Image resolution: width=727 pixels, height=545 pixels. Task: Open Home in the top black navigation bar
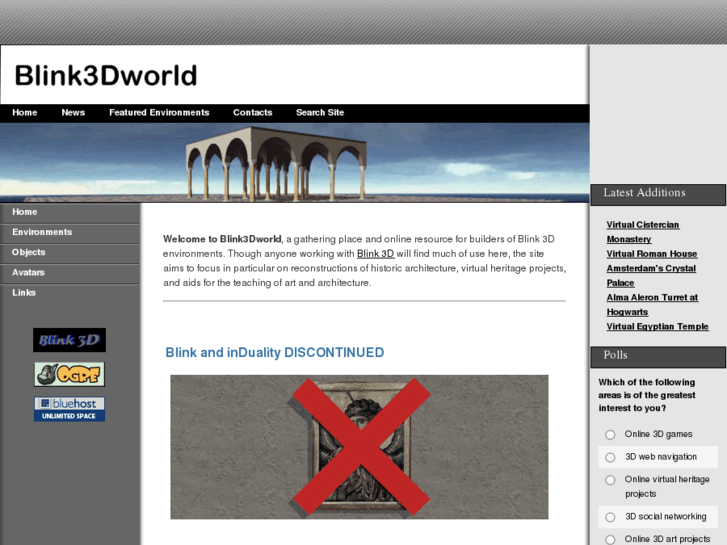point(25,113)
